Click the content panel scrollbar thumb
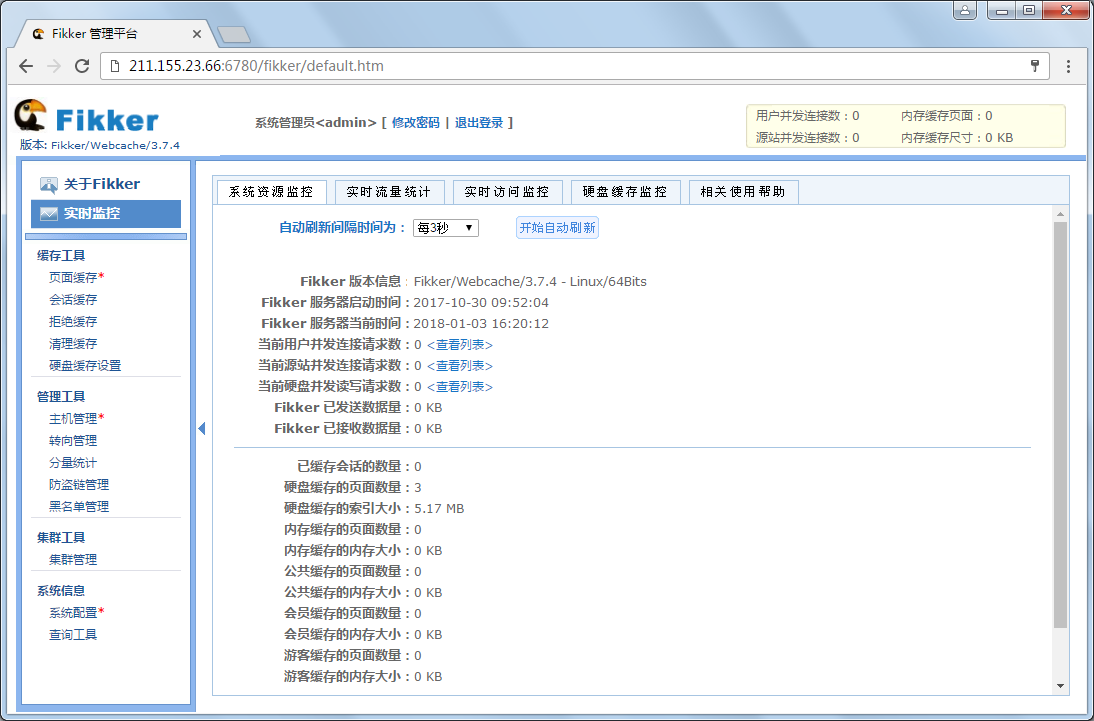 click(1061, 424)
